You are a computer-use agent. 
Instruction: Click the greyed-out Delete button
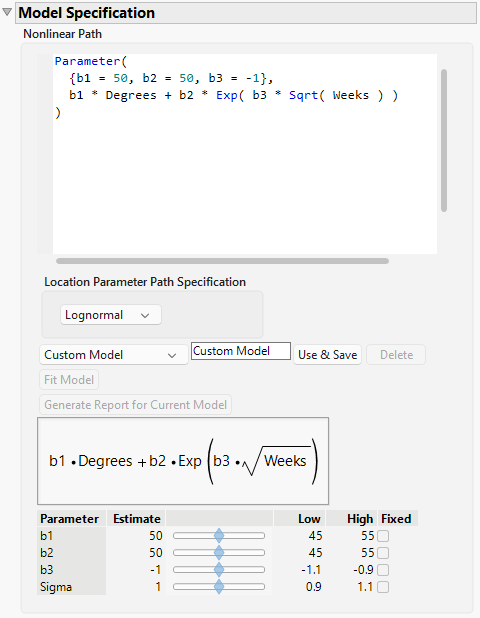[x=396, y=355]
